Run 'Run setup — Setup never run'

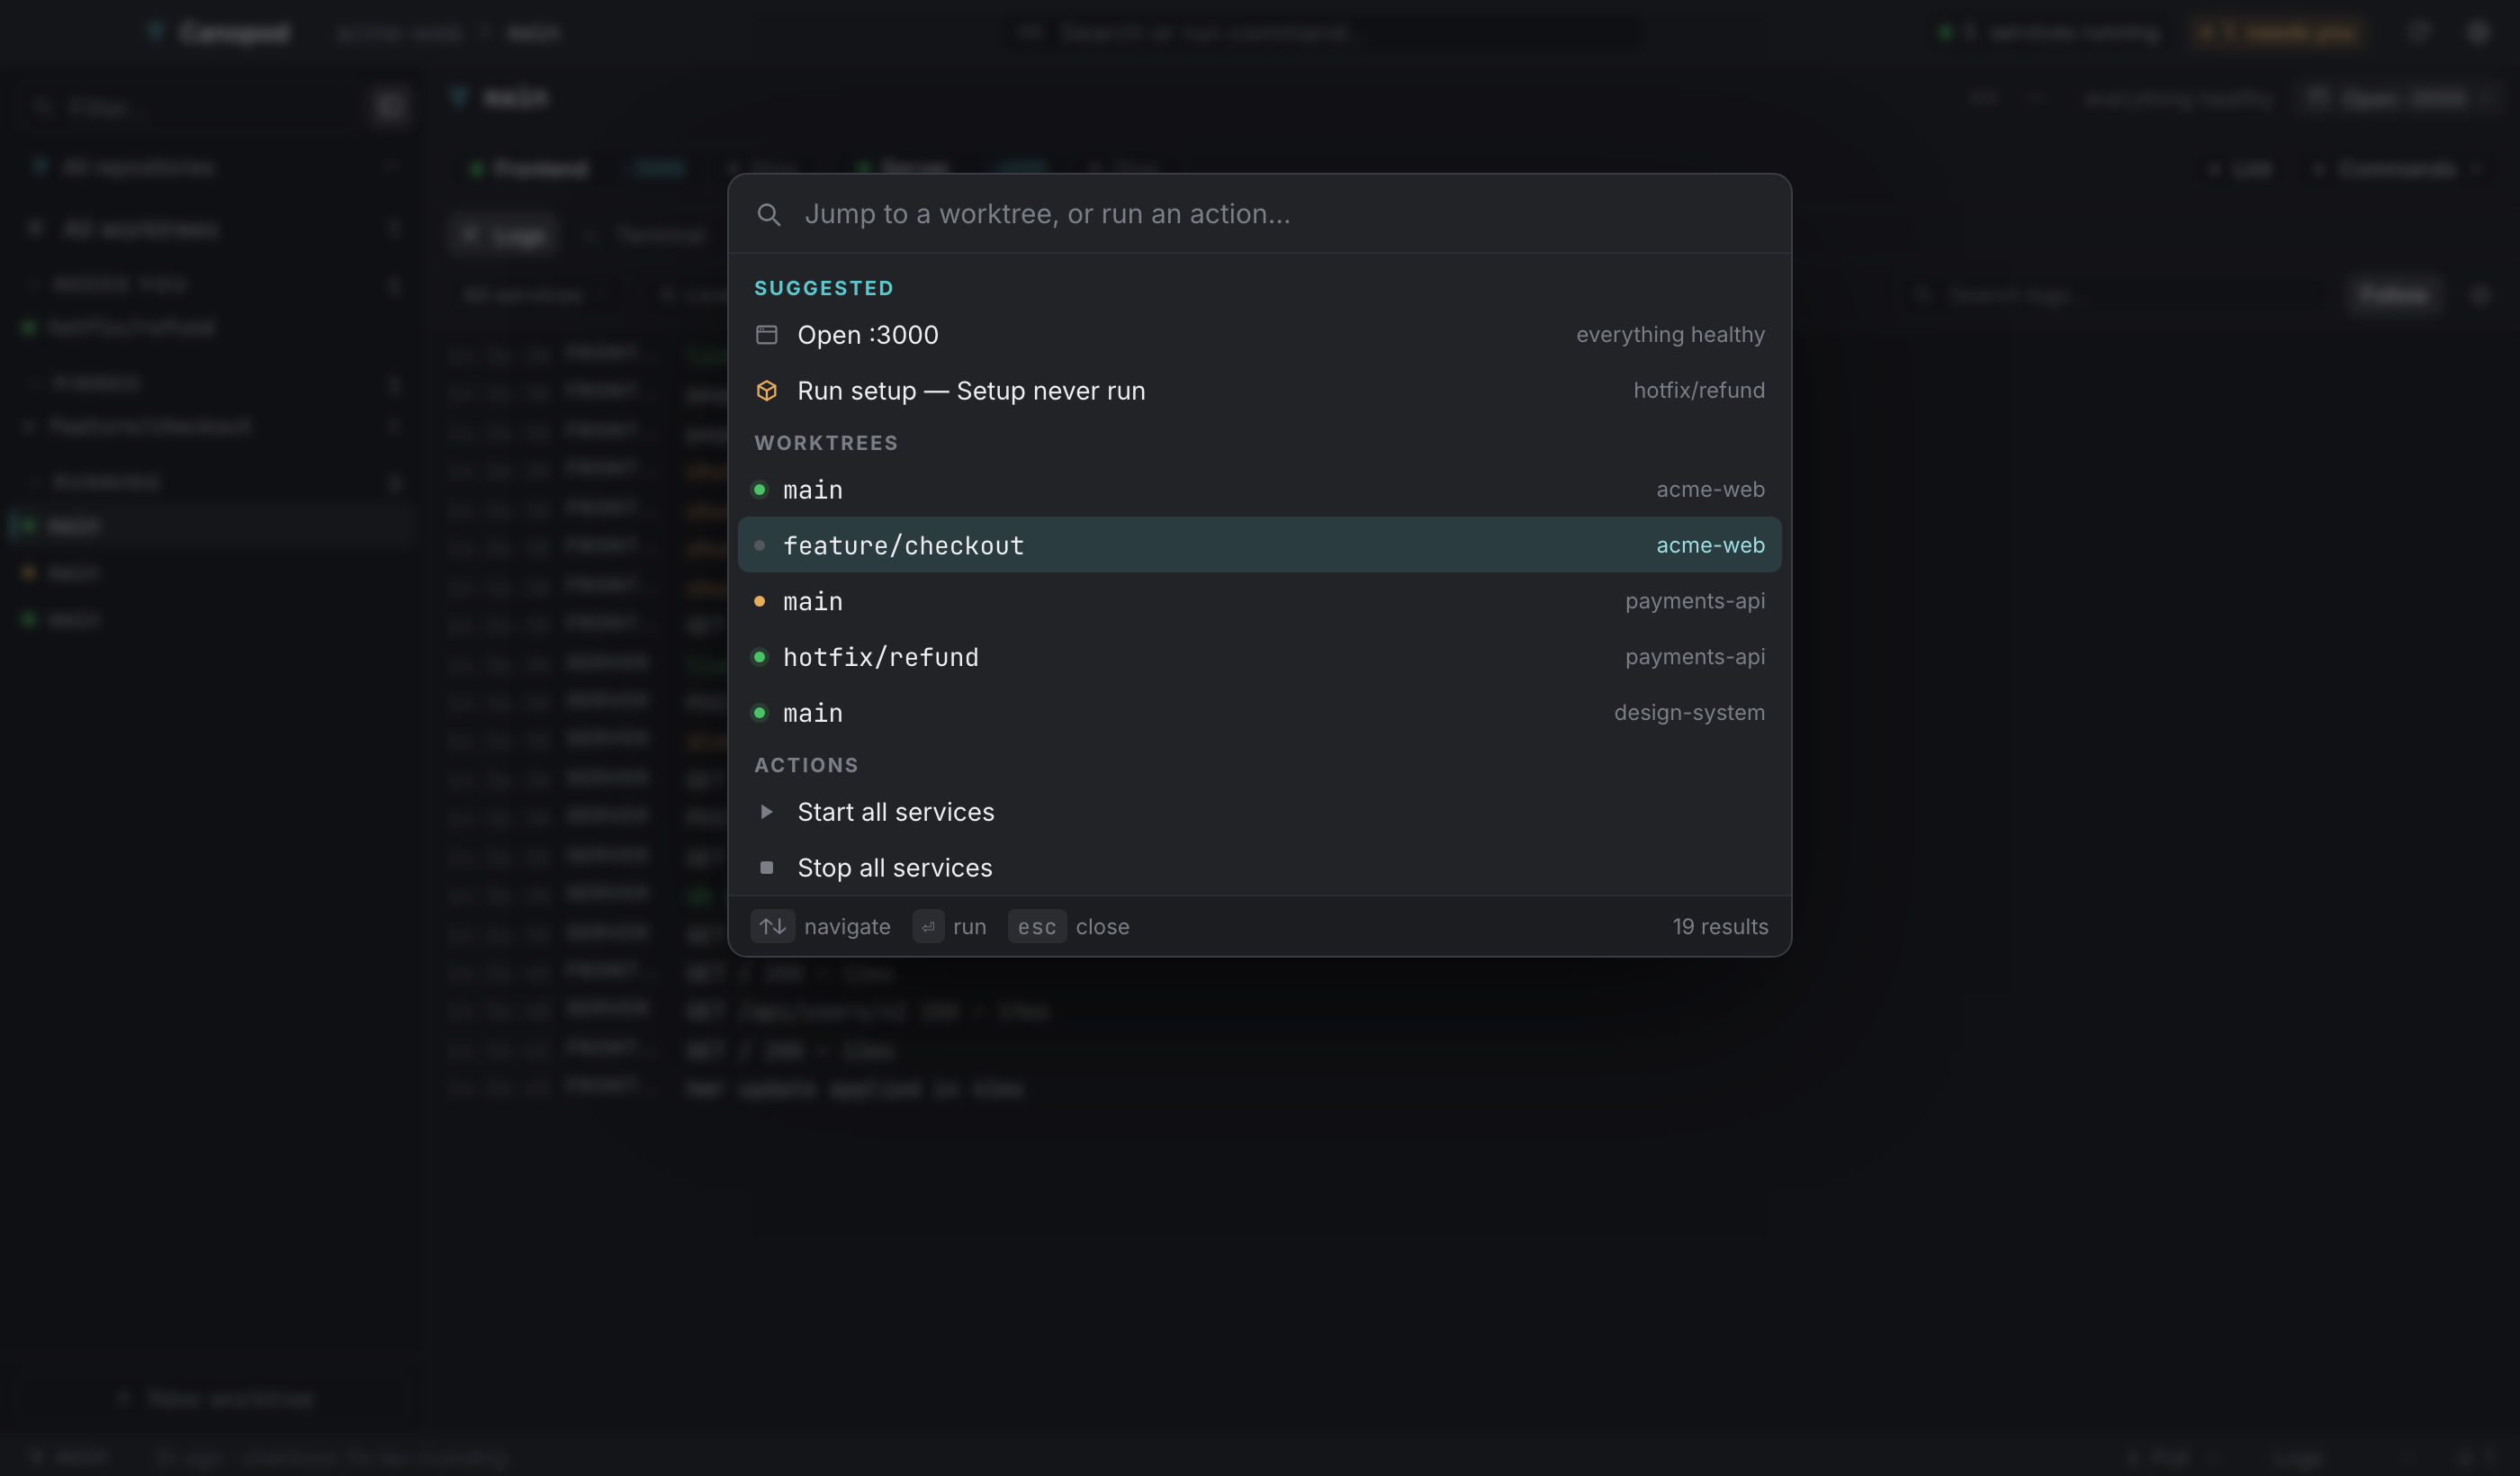(1259, 391)
